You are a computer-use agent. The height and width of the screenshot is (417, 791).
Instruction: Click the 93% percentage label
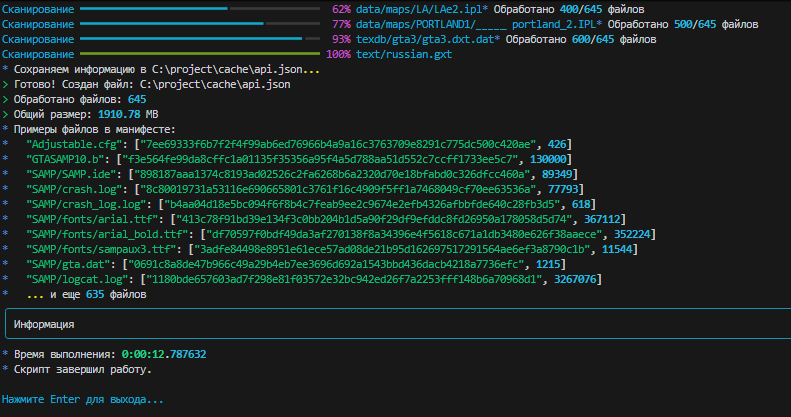click(341, 39)
